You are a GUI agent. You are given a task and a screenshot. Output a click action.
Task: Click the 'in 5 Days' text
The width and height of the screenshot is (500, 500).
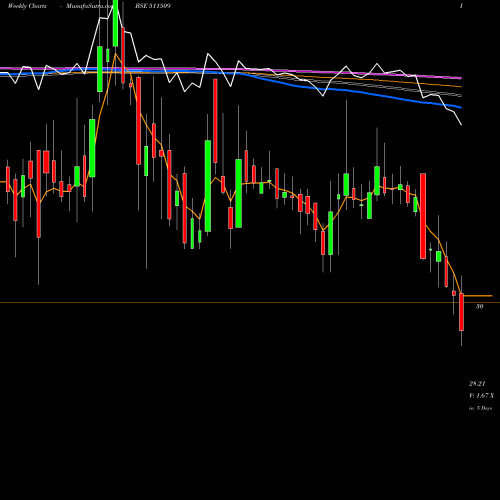(480, 408)
